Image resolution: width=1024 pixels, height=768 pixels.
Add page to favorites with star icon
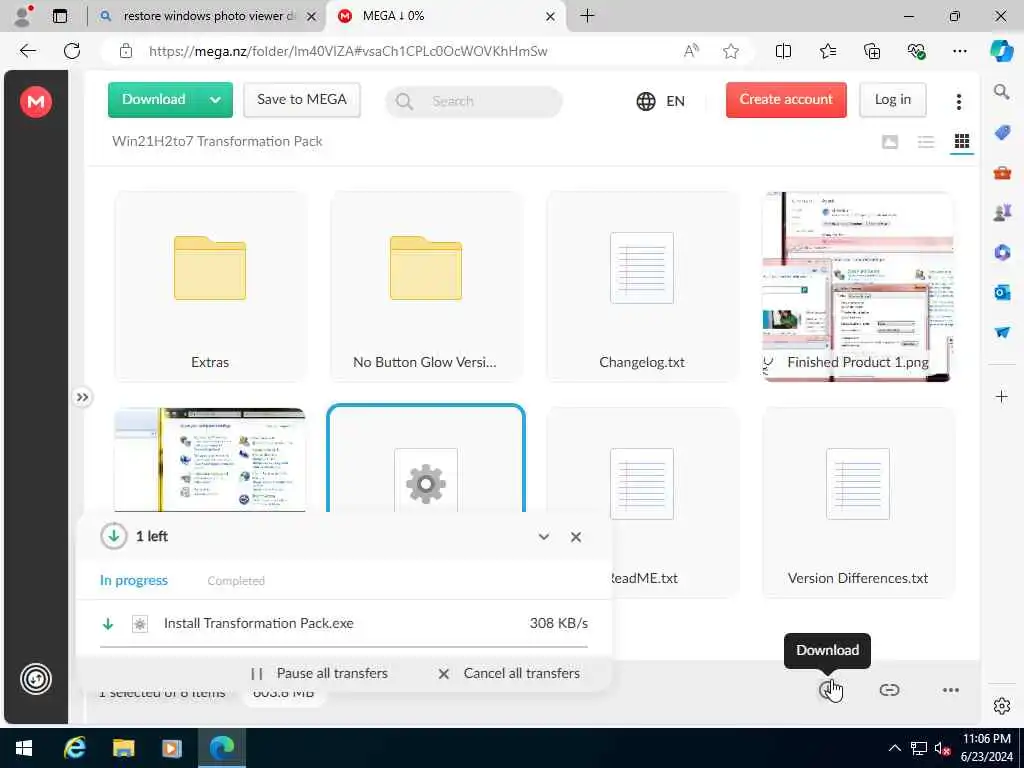click(x=731, y=51)
